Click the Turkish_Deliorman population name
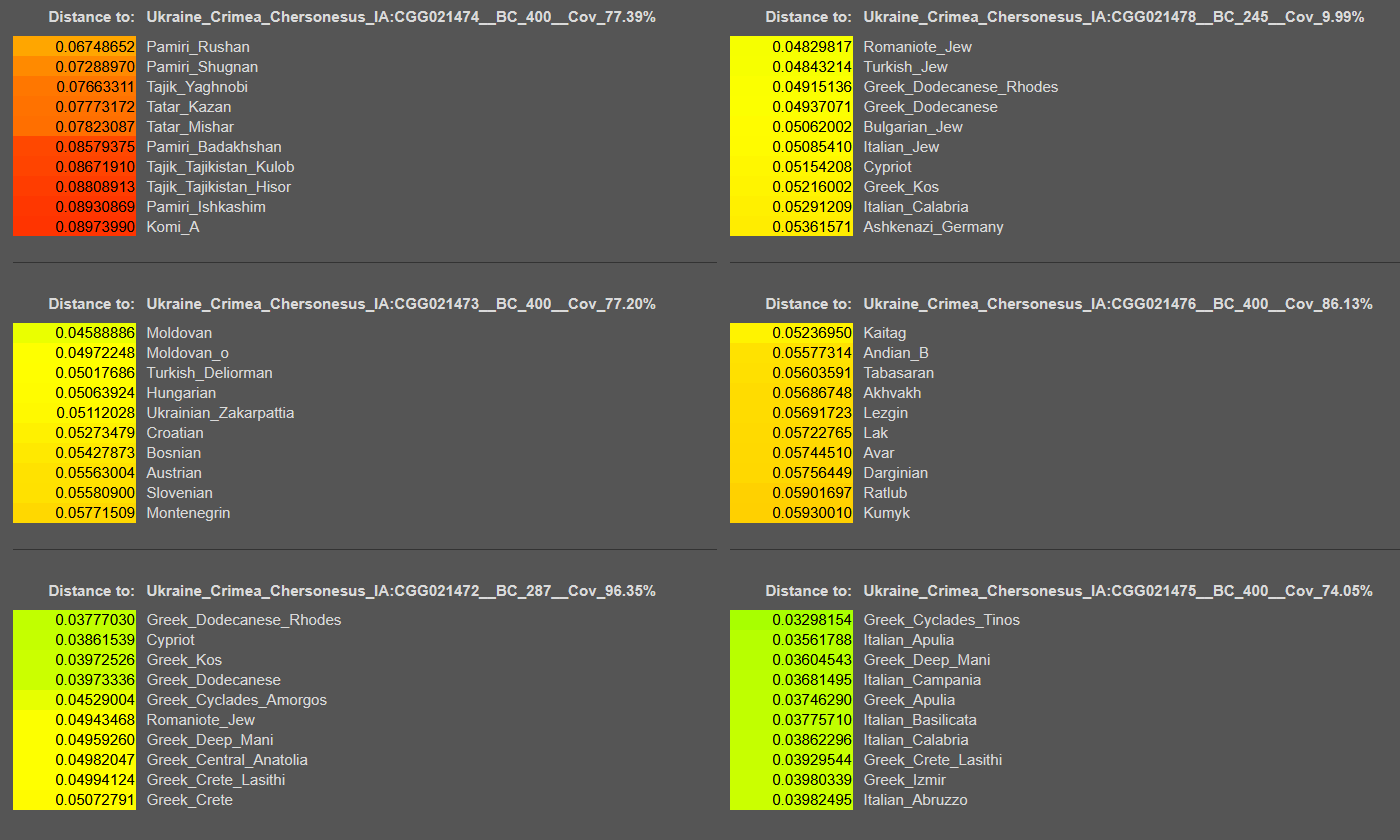 click(209, 373)
